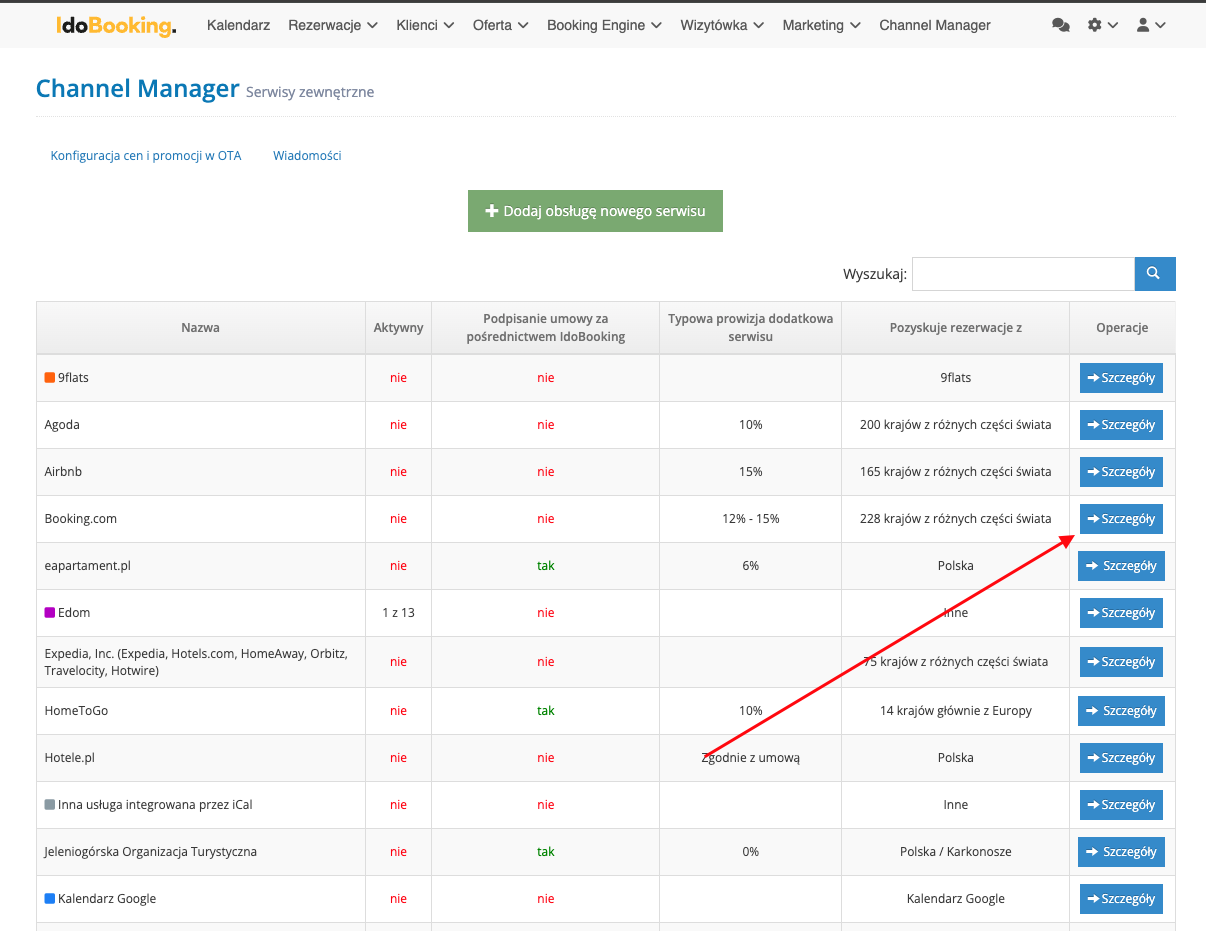Click the Hotele.pl service name
Screen dimensions: 1206x931
(x=70, y=758)
